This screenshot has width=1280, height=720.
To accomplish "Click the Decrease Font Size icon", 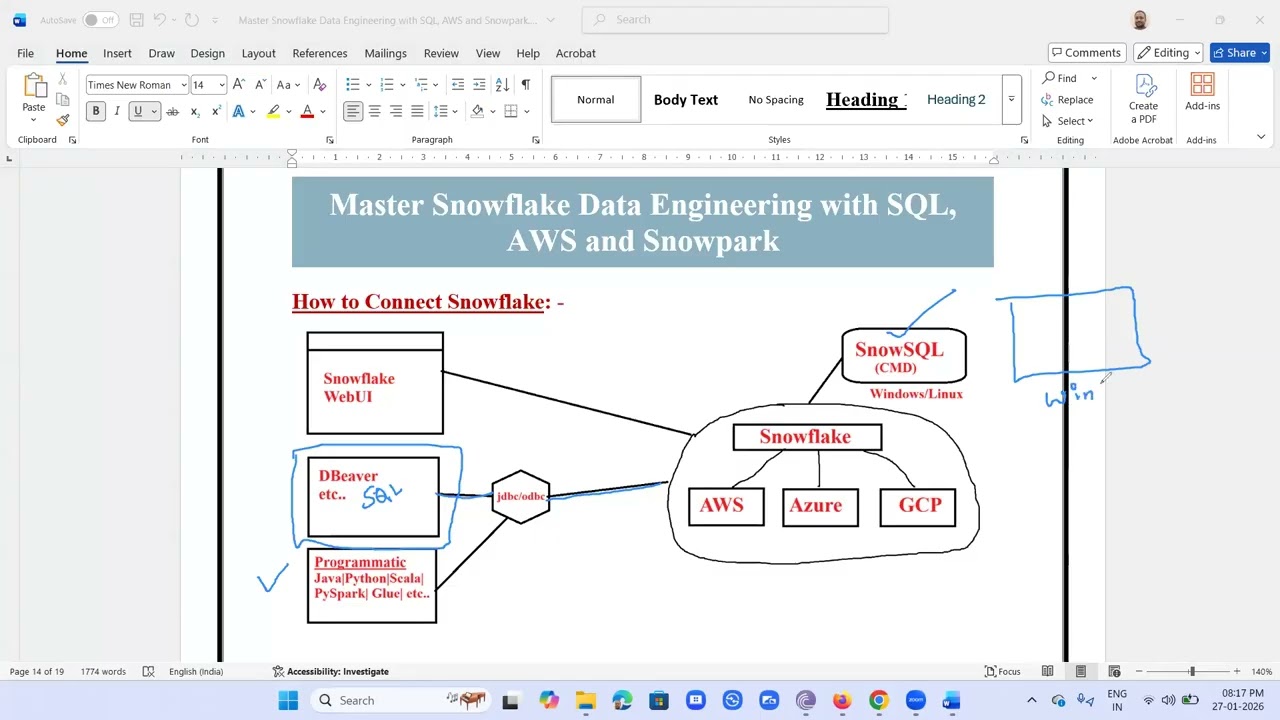I will coord(260,85).
